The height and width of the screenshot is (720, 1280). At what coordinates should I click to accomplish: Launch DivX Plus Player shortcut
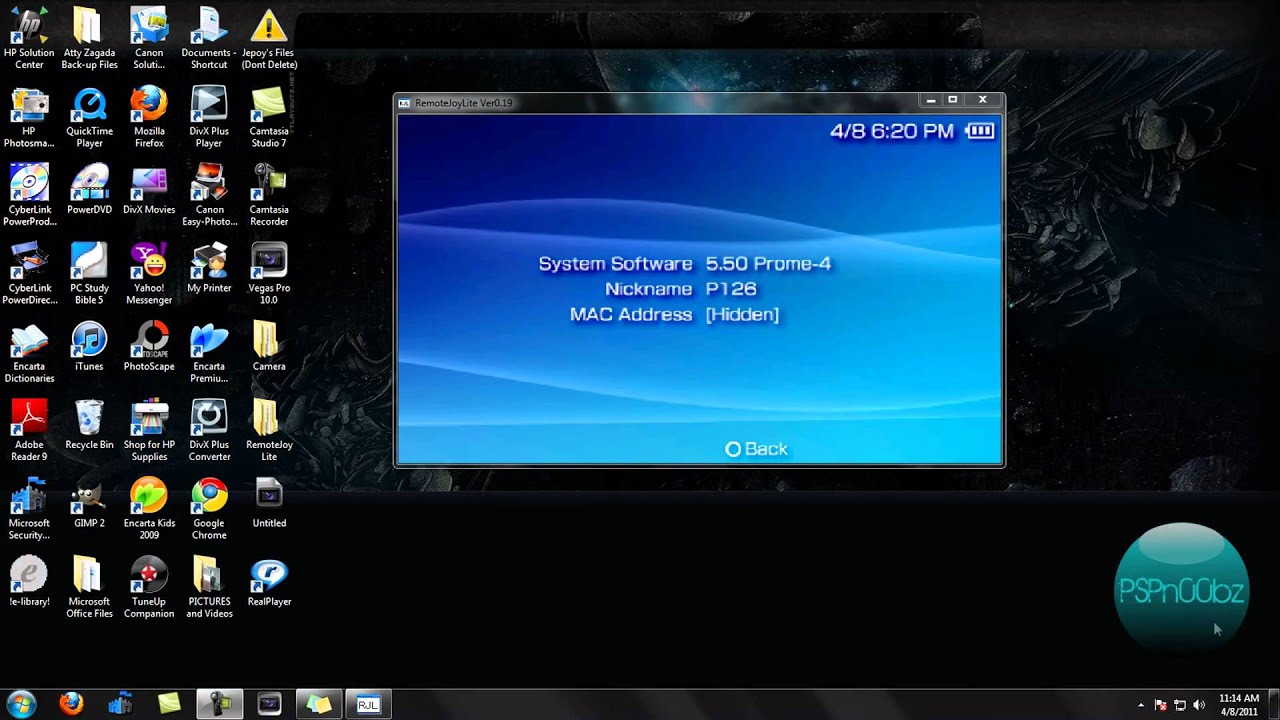click(209, 118)
